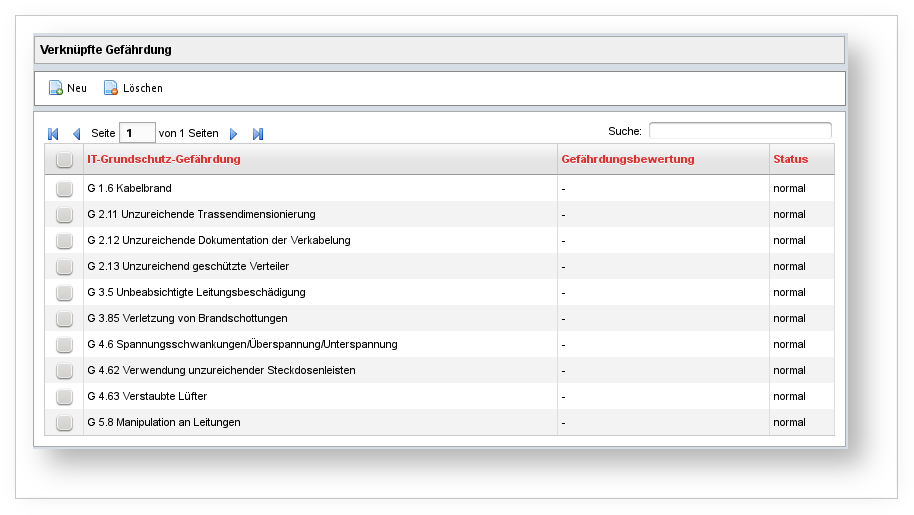The width and height of the screenshot is (914, 515).
Task: Jump to the last page arrow
Action: pos(258,134)
